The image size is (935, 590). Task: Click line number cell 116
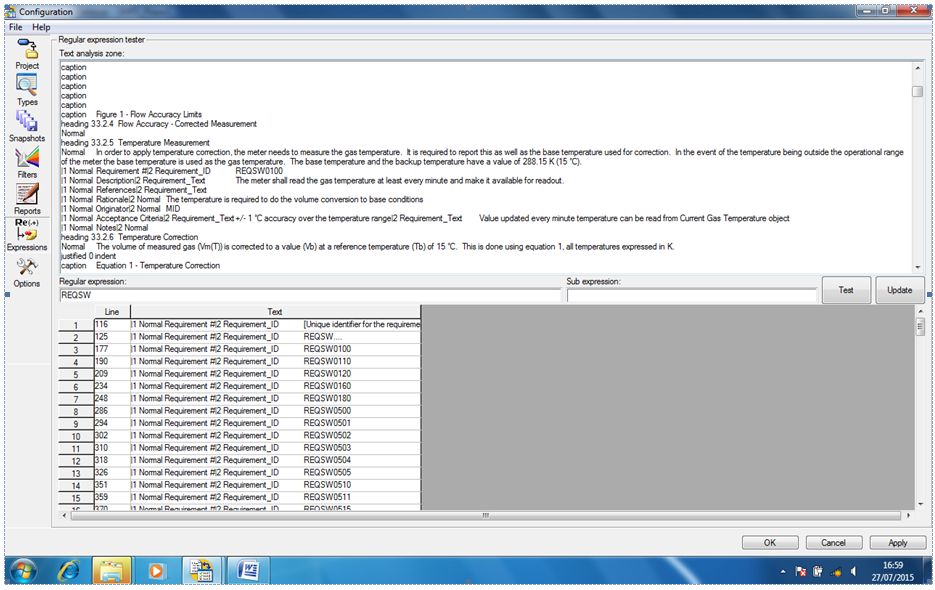coord(112,325)
